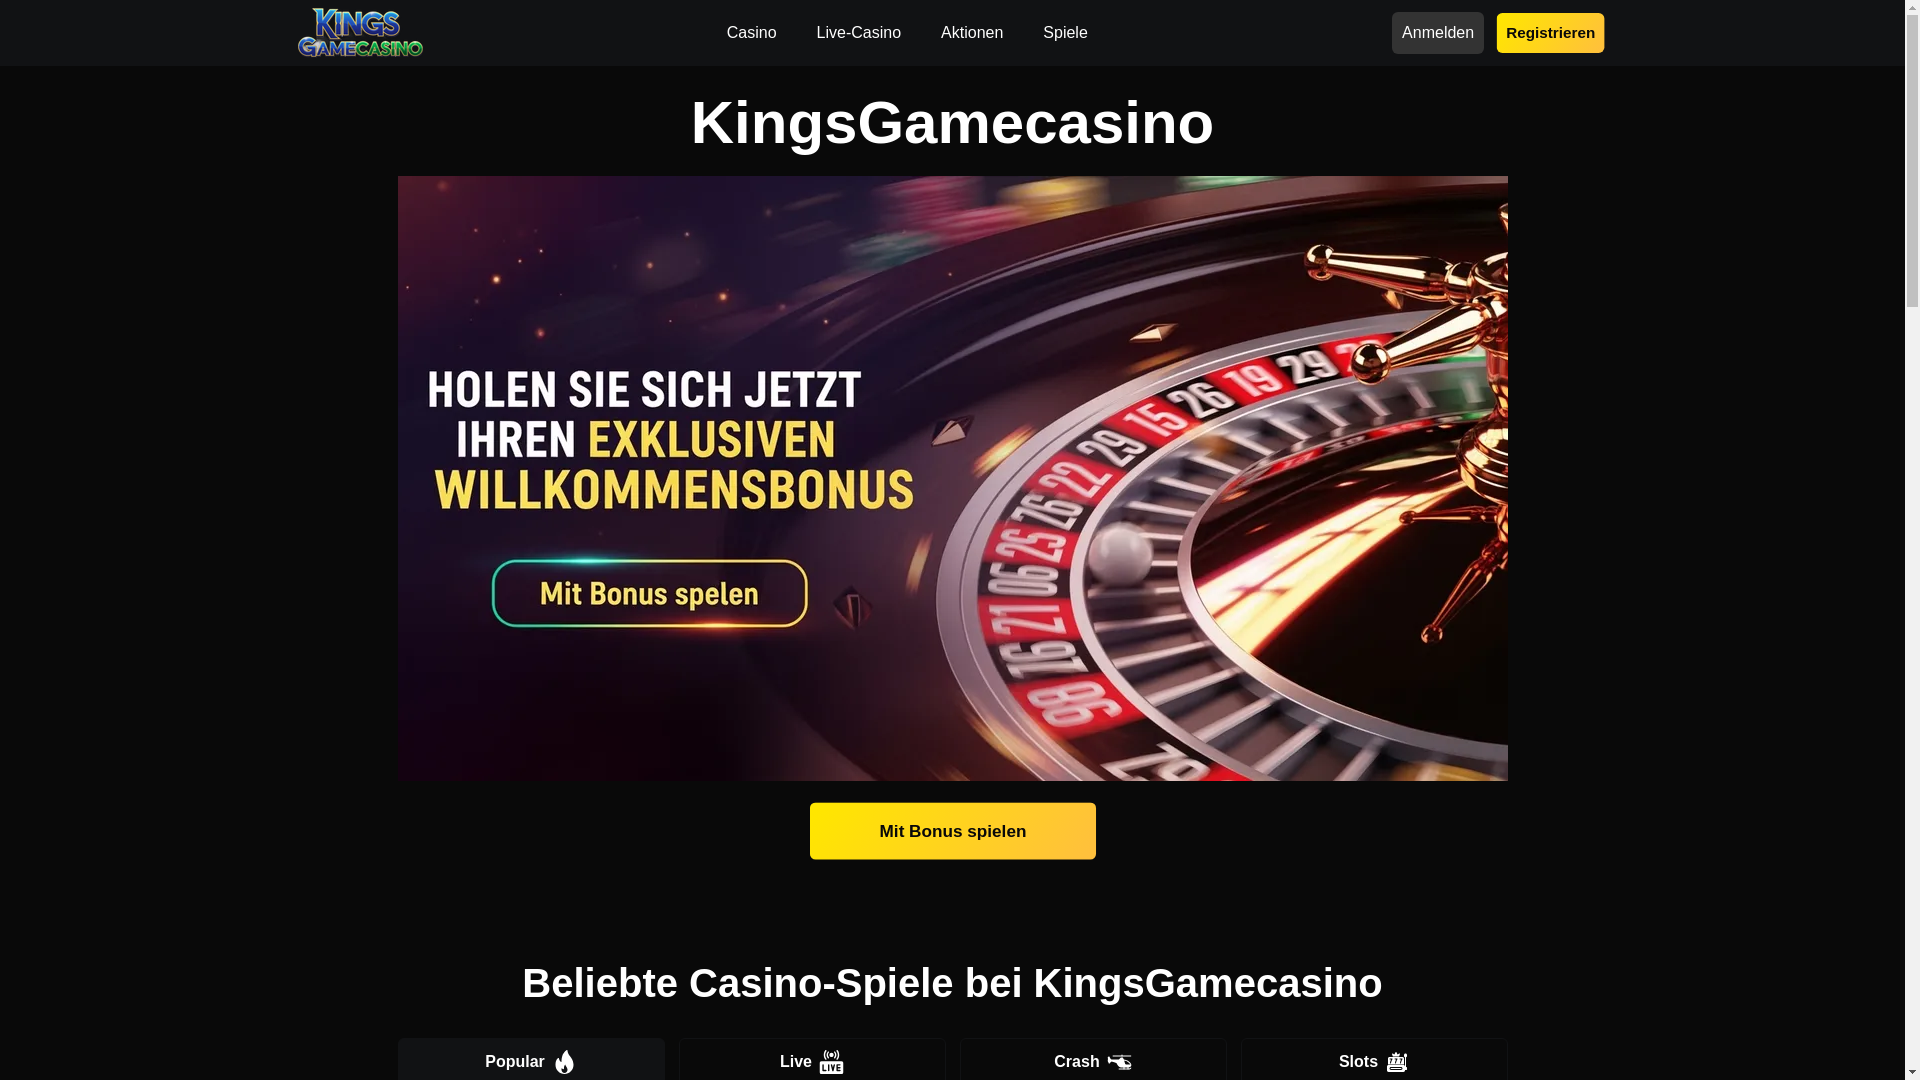Open Spiele in the navigation bar
Image resolution: width=1920 pixels, height=1080 pixels.
coord(1065,33)
